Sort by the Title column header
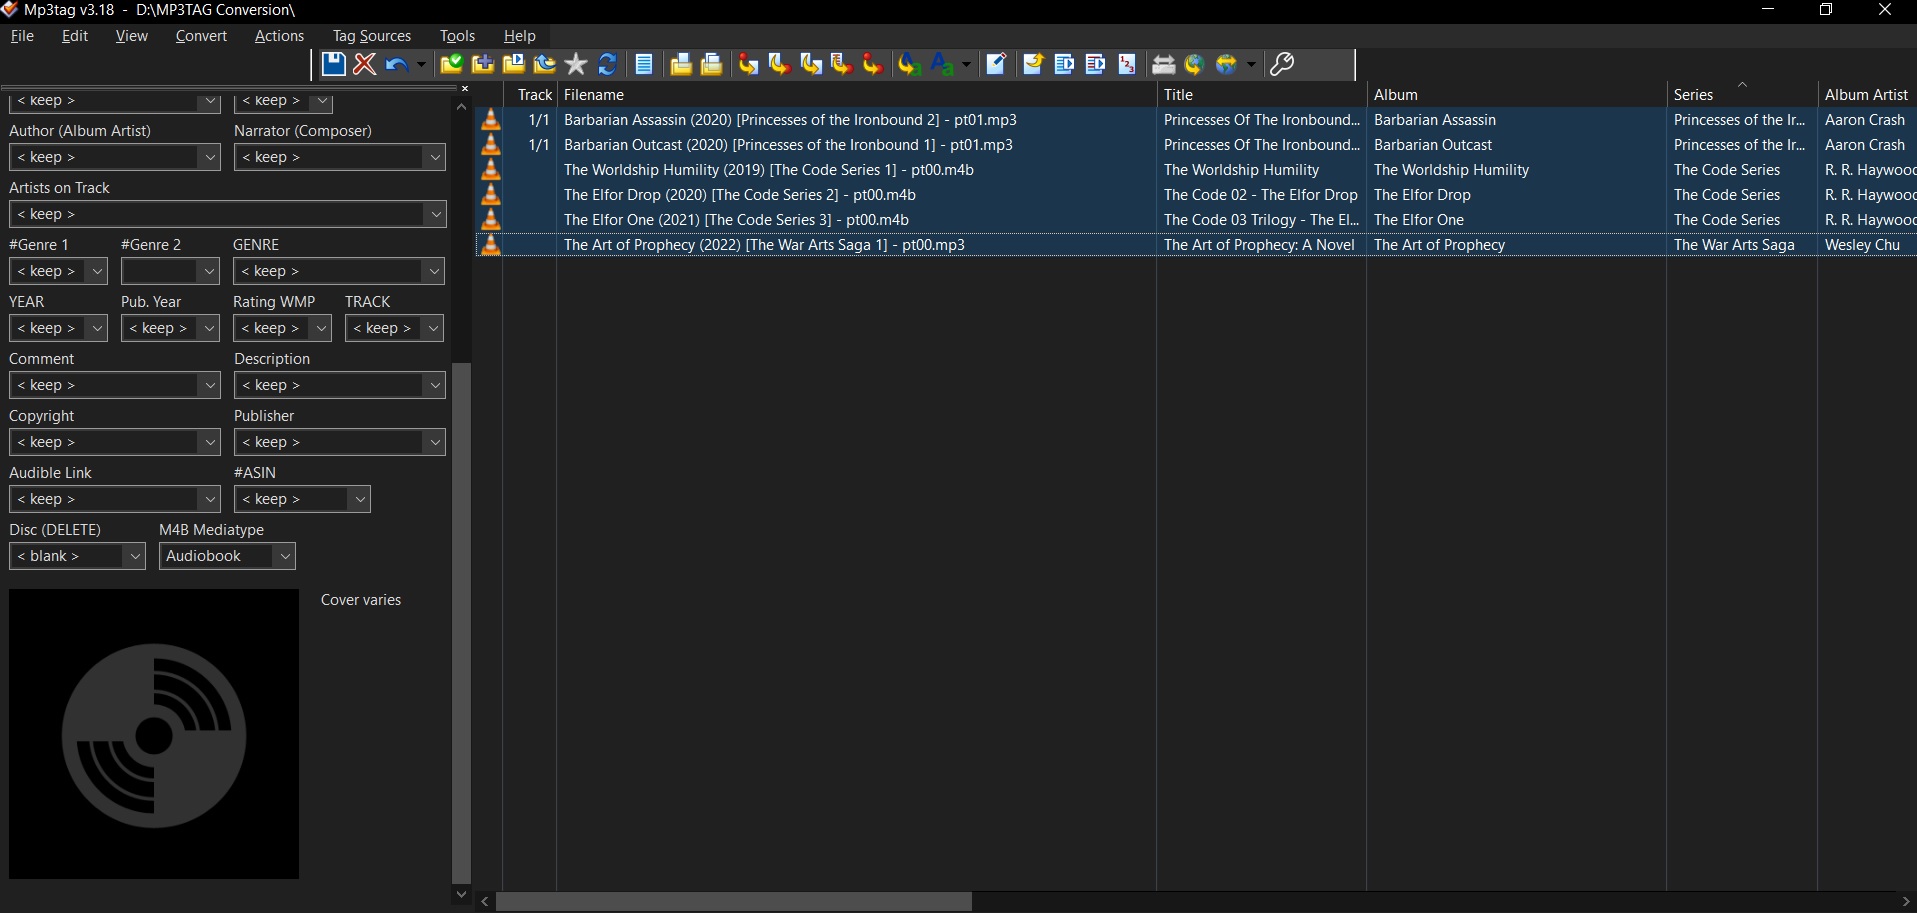This screenshot has height=913, width=1917. 1261,95
